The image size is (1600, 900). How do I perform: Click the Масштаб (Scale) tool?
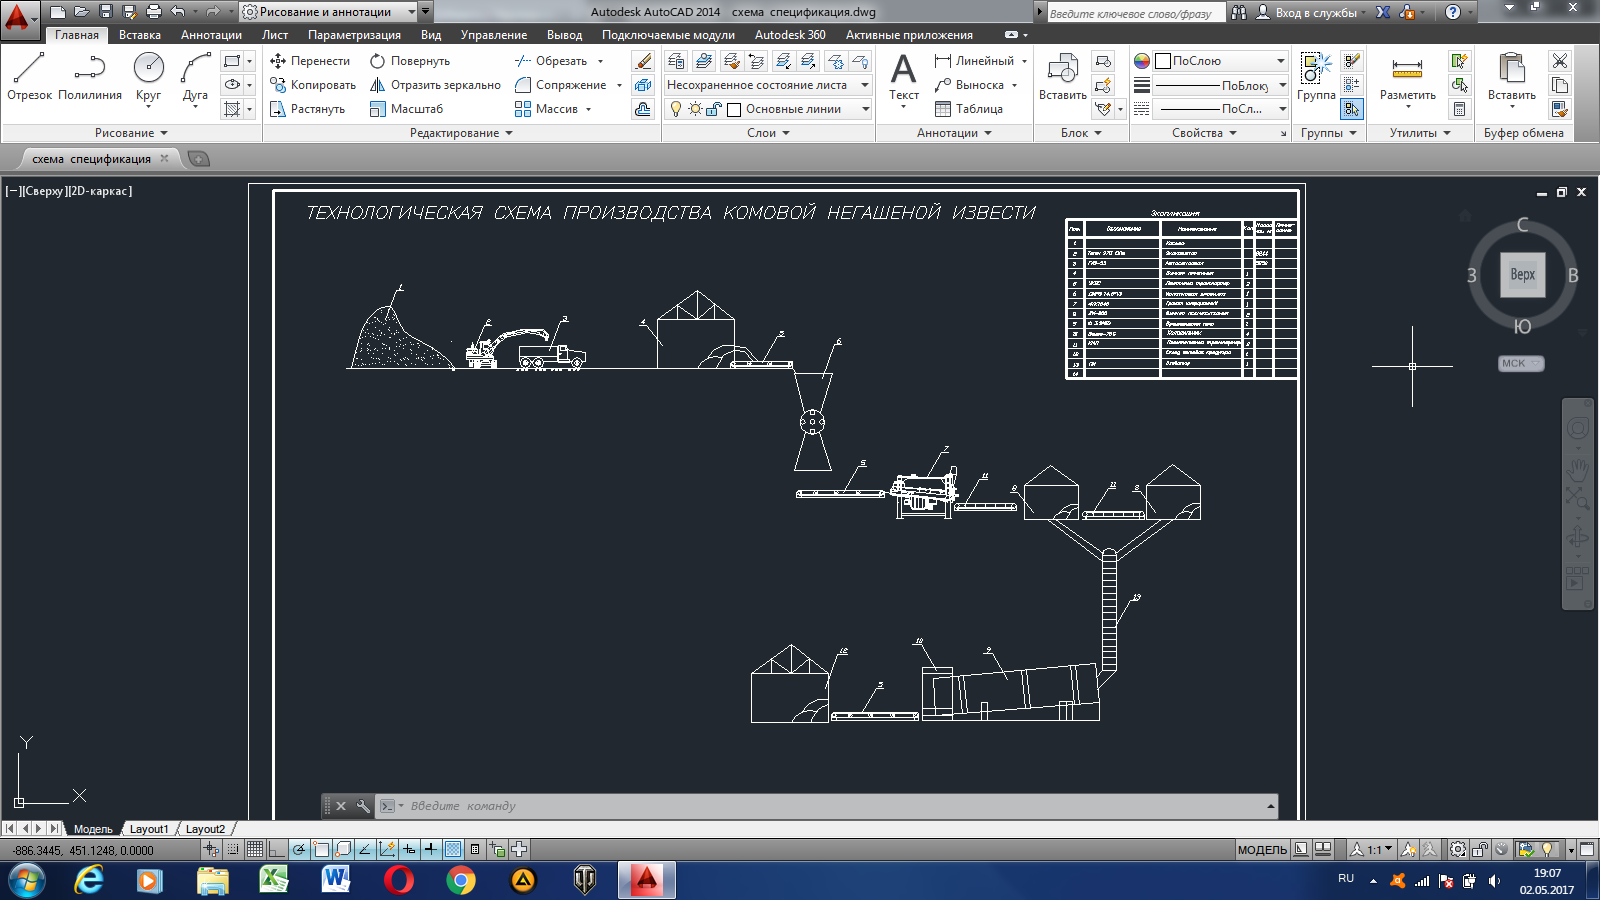point(406,109)
